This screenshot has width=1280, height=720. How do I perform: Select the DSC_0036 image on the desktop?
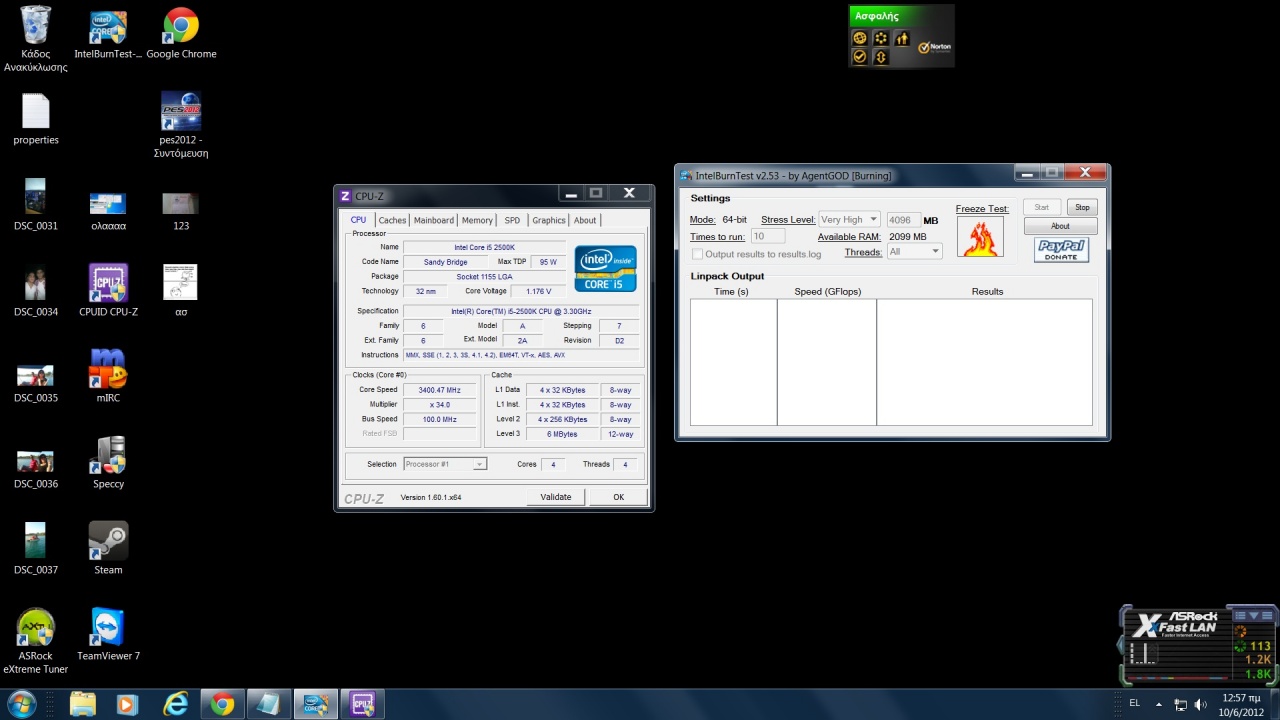coord(36,470)
